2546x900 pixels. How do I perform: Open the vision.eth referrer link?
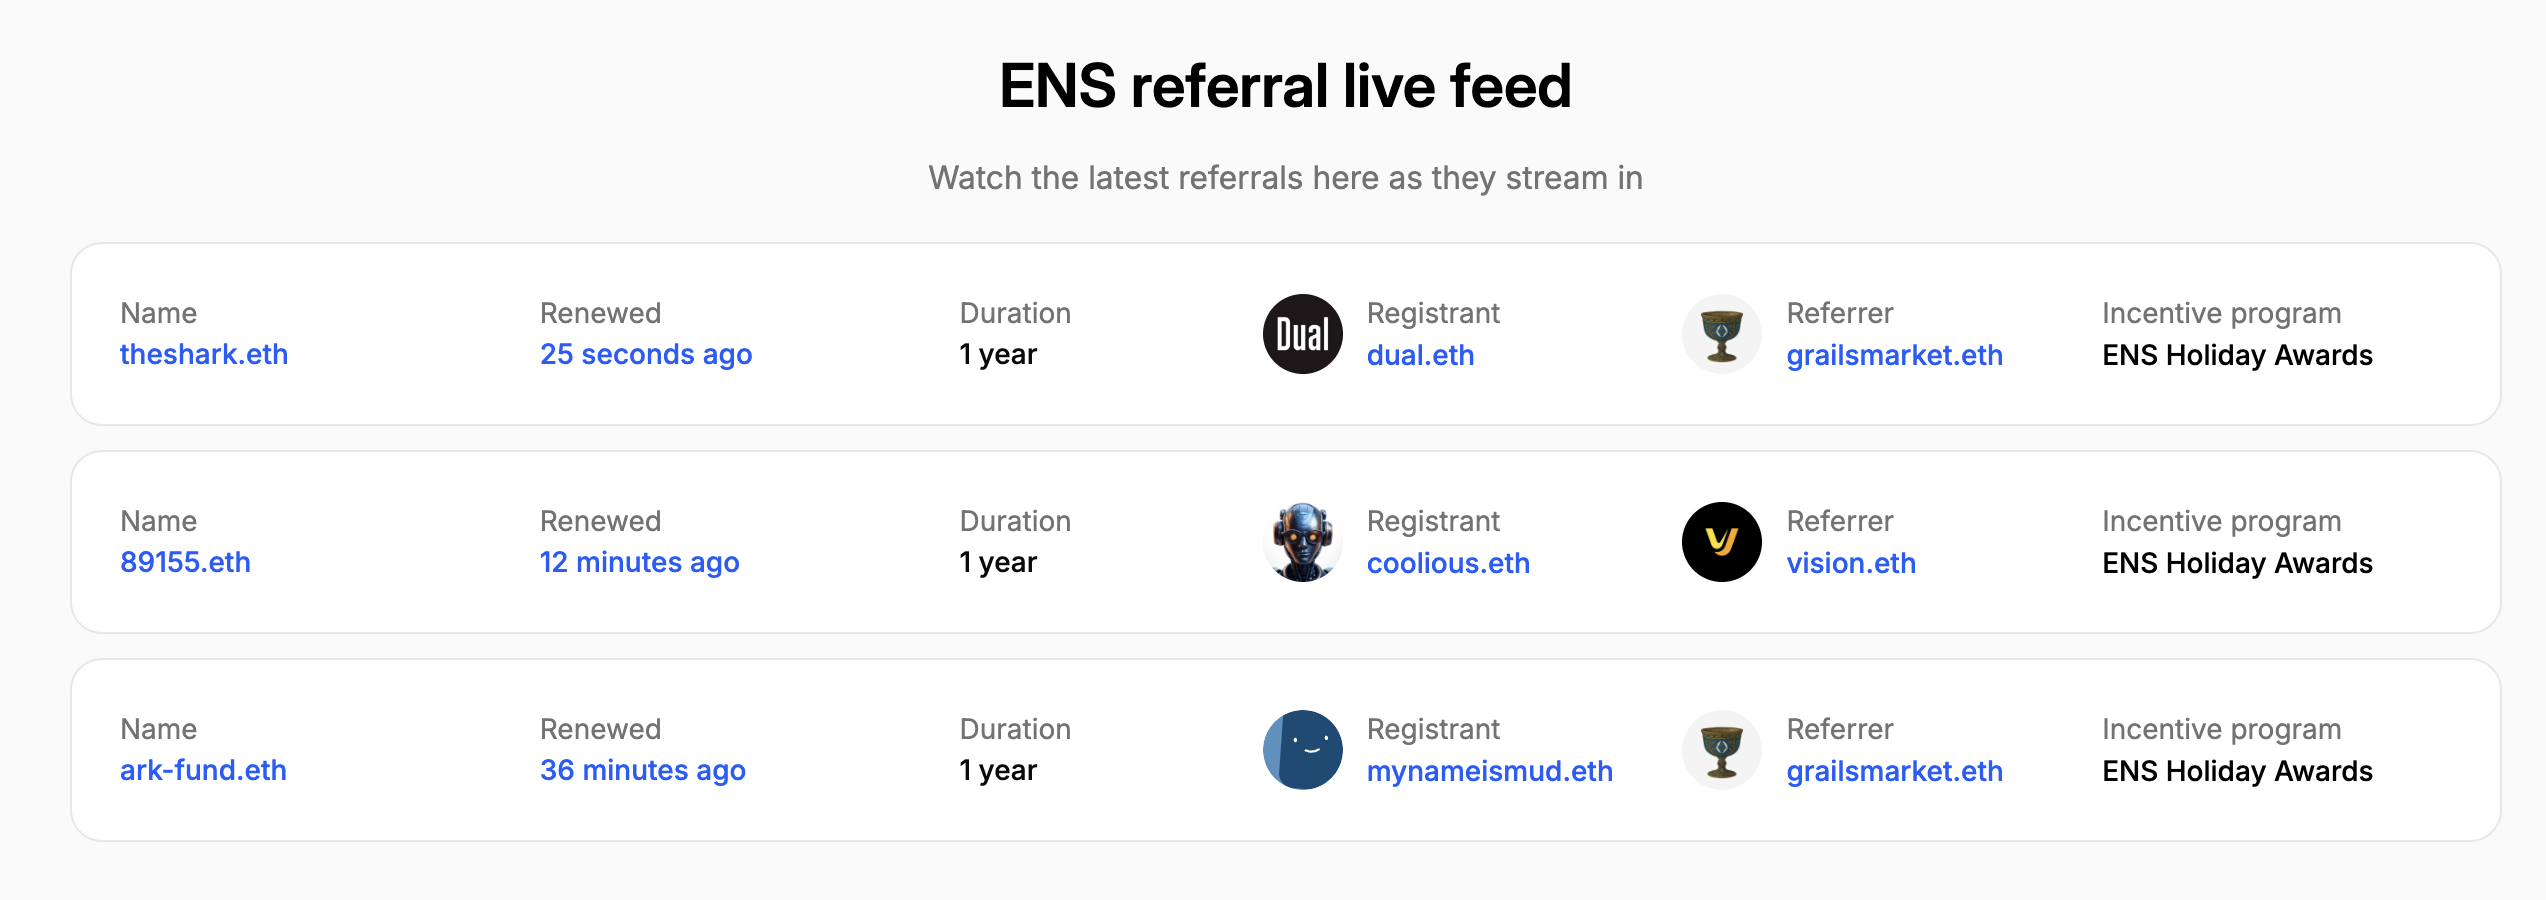click(1851, 564)
